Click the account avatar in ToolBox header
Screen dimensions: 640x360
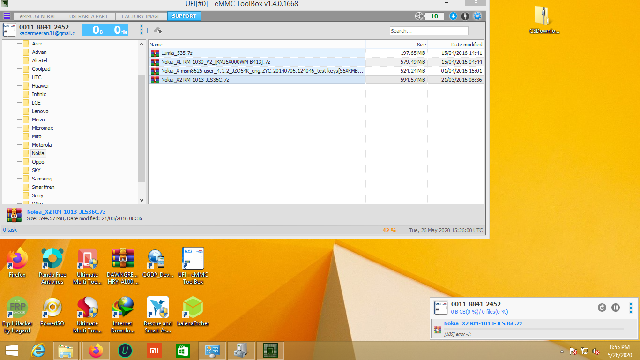click(9, 30)
